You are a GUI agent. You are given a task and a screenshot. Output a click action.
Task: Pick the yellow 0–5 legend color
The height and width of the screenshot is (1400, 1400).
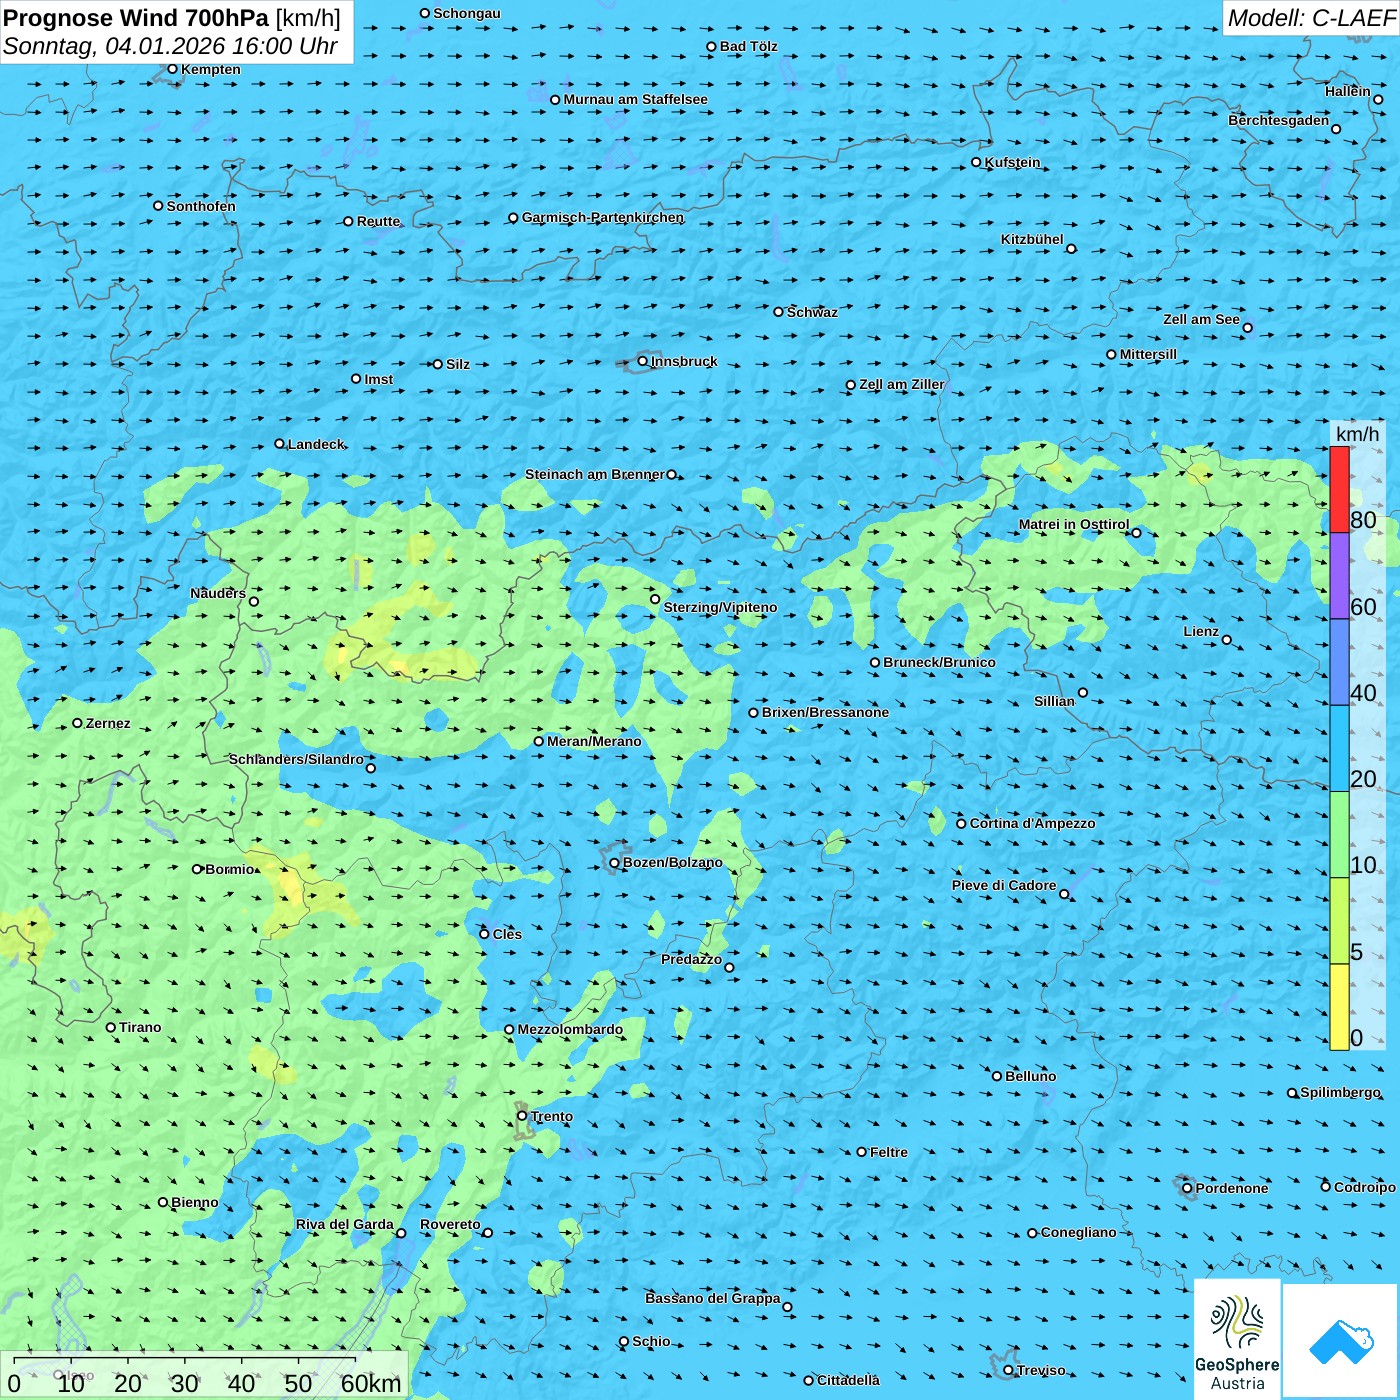(1339, 1007)
